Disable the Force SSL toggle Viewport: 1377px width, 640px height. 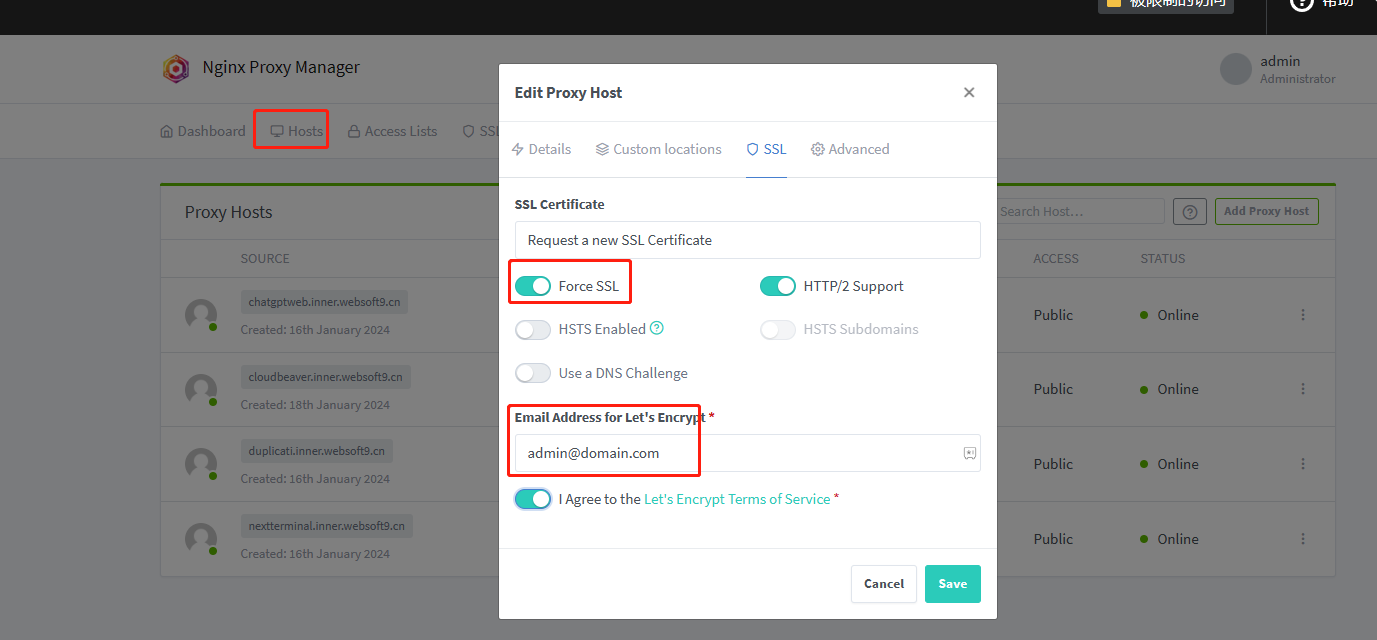click(533, 286)
